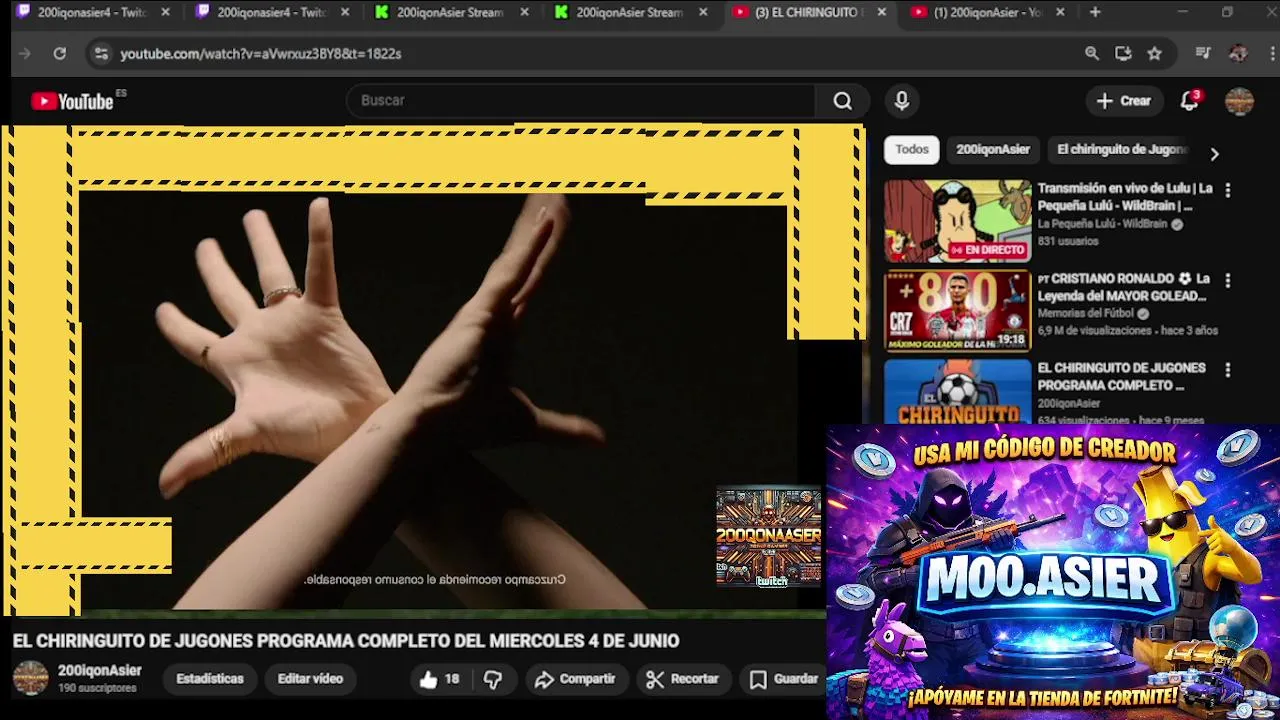Open the Lulu live stream thumbnail
Viewport: 1280px width, 720px height.
pyautogui.click(x=957, y=221)
